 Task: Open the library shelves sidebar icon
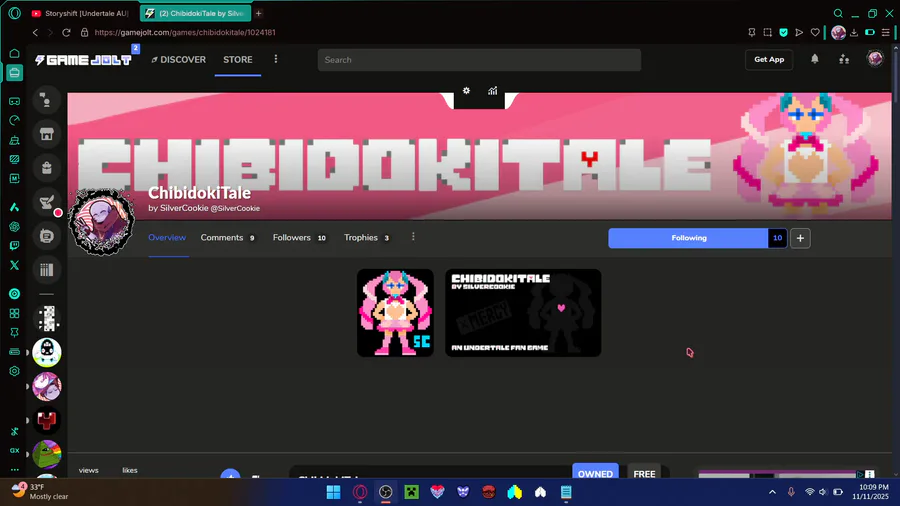pos(46,270)
